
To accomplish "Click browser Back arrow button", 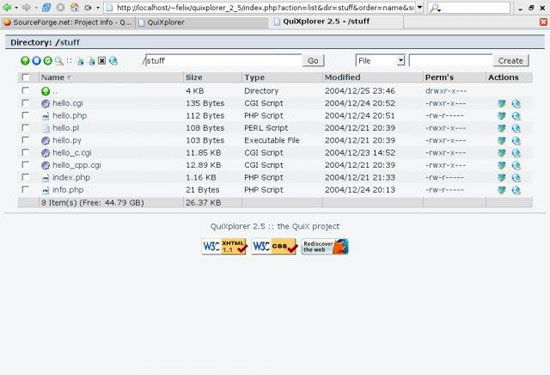I will 7,7.
